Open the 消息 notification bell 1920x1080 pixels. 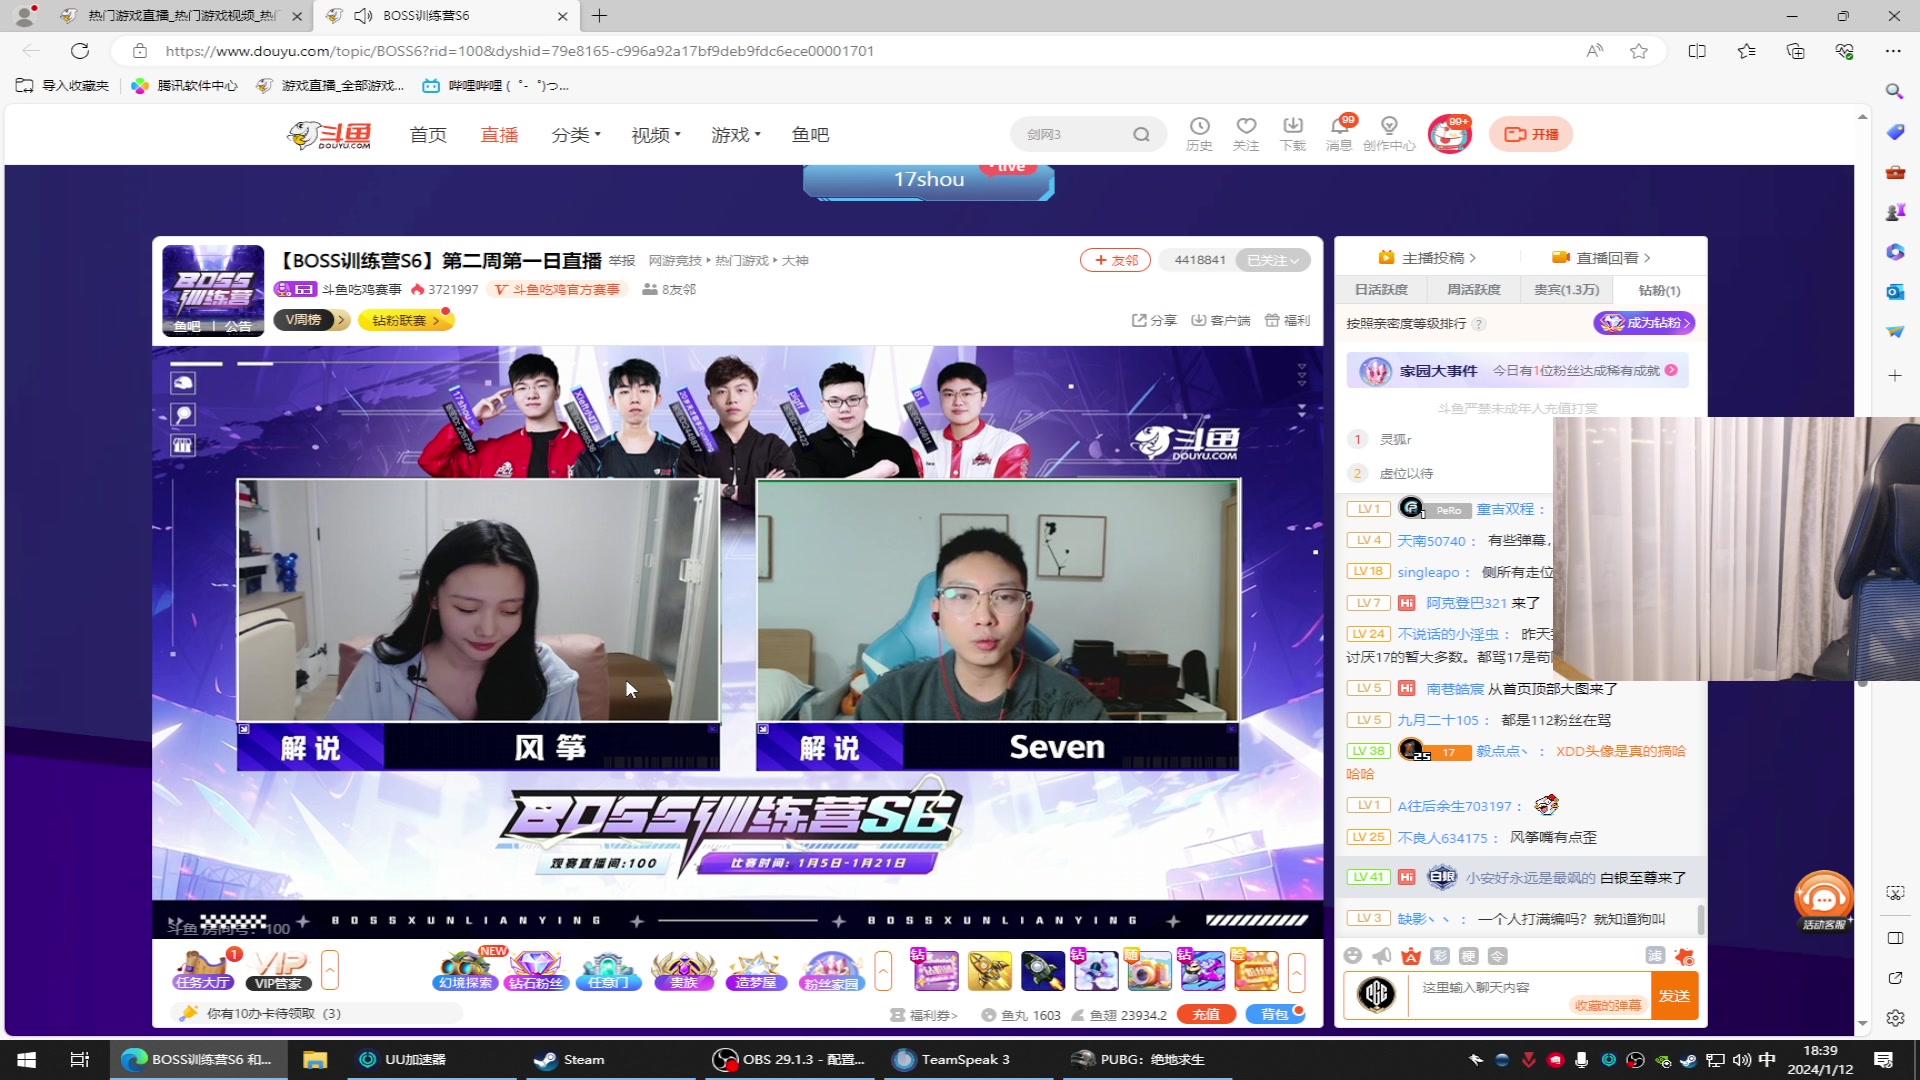pos(1339,133)
